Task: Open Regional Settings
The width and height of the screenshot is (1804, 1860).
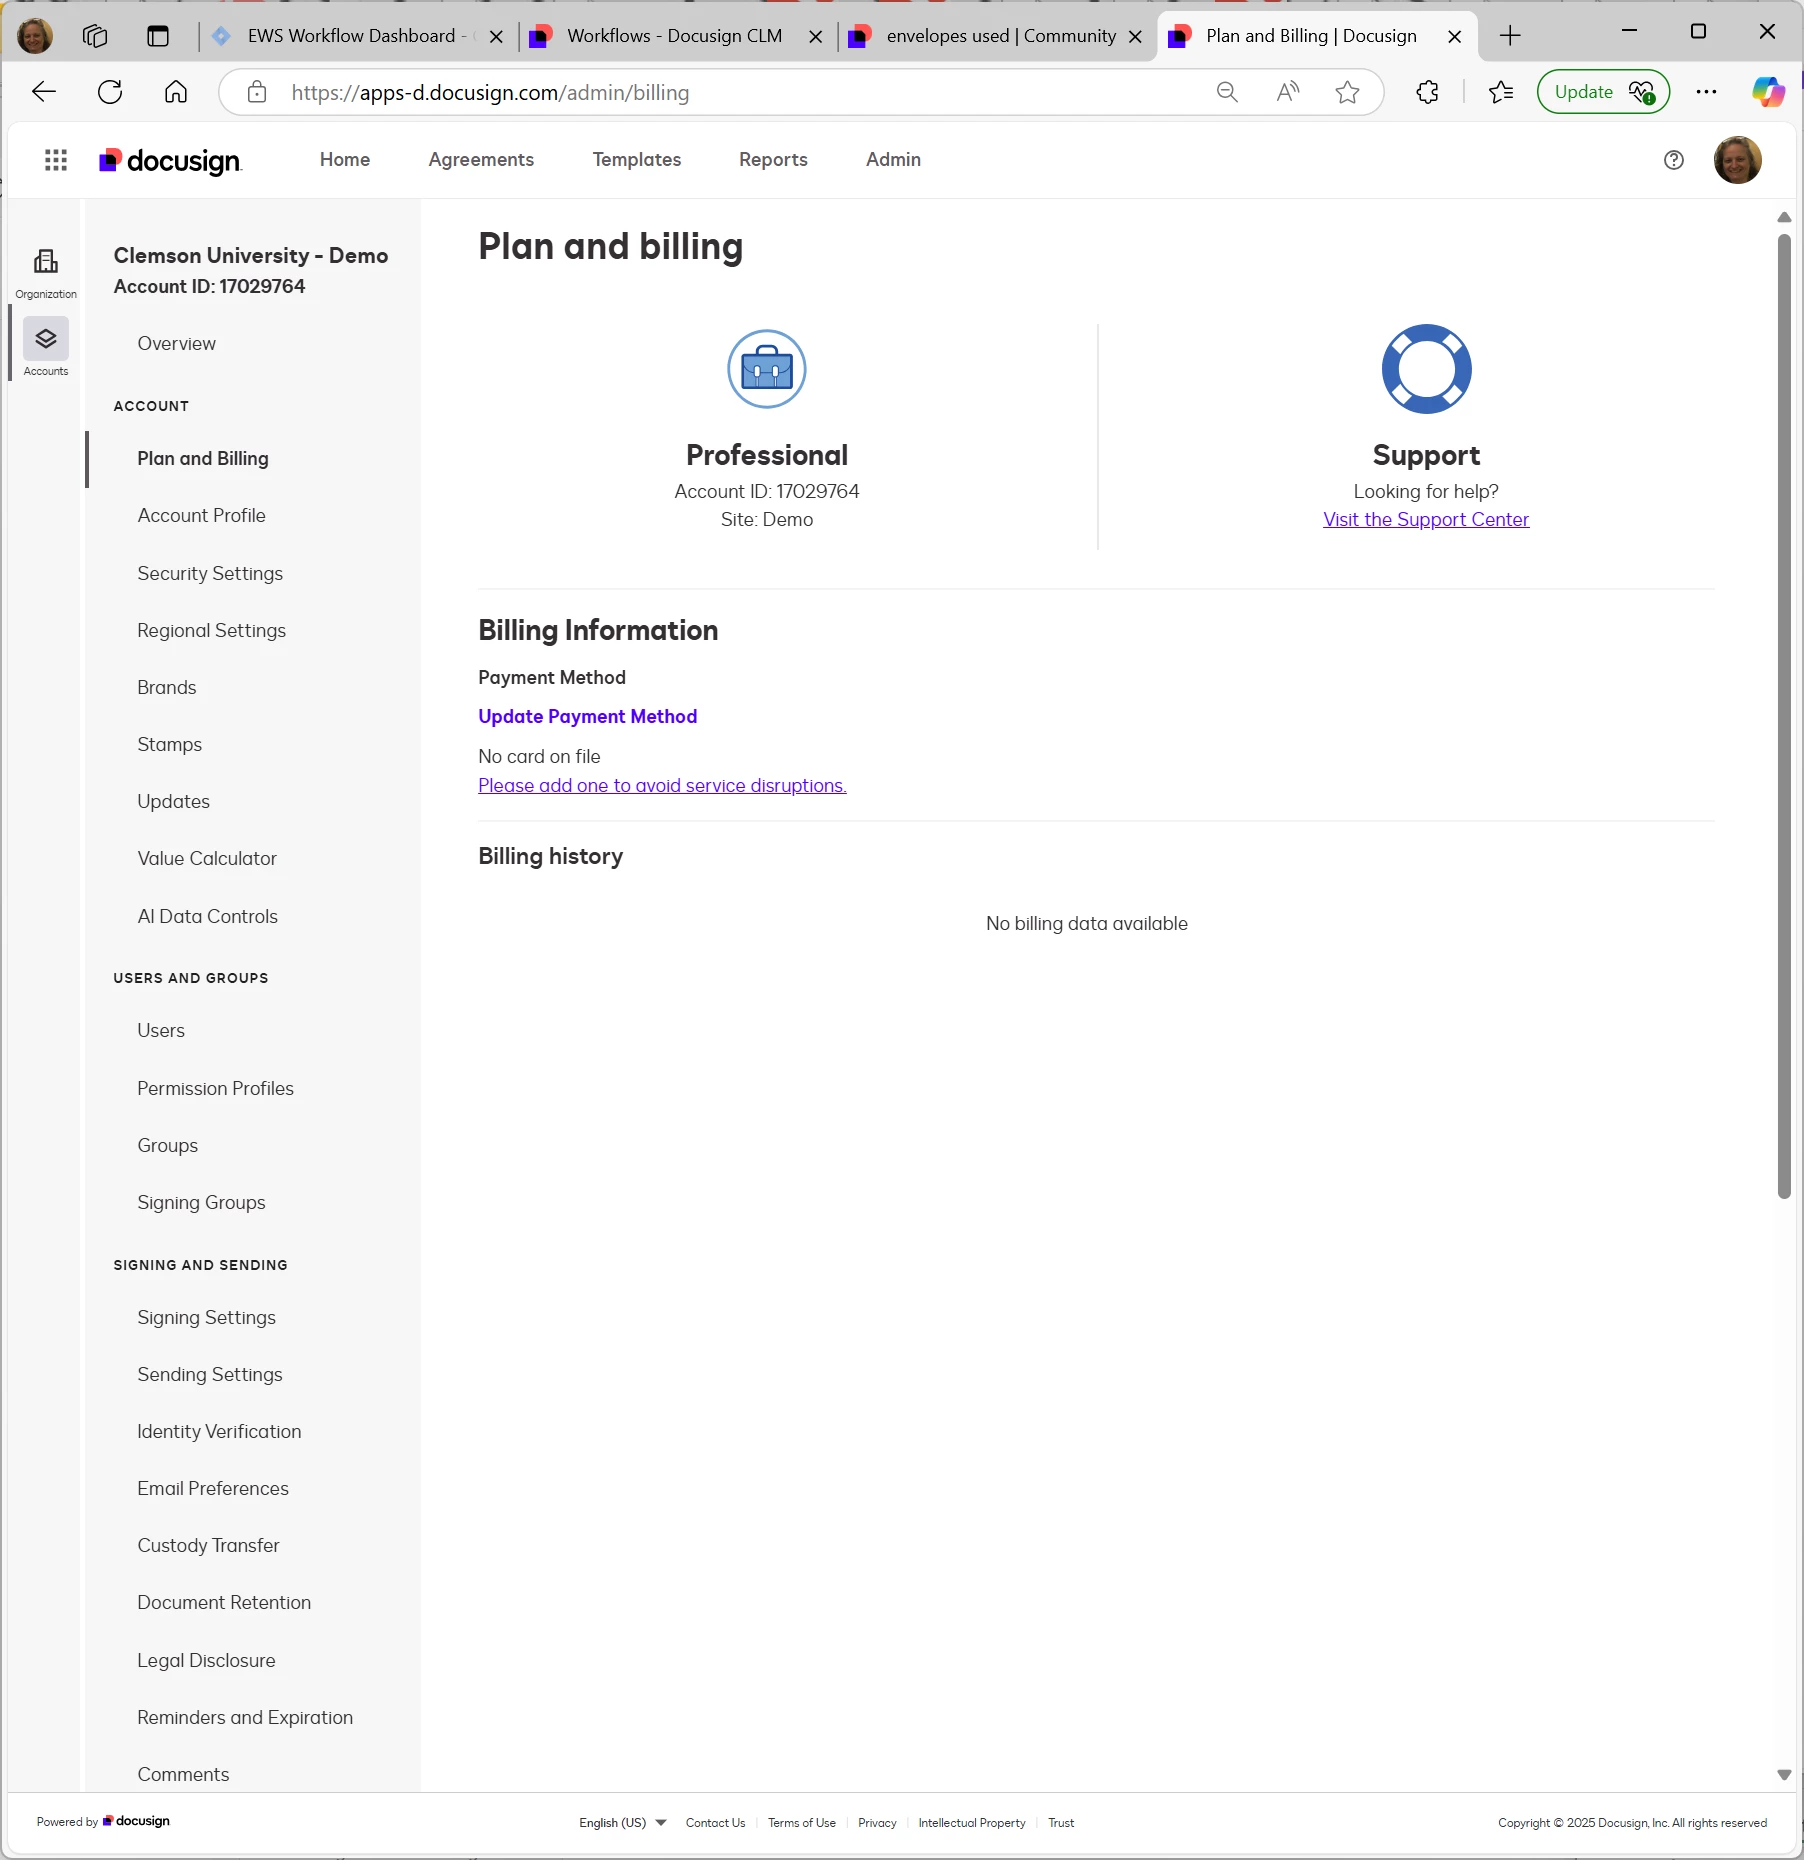Action: (212, 630)
